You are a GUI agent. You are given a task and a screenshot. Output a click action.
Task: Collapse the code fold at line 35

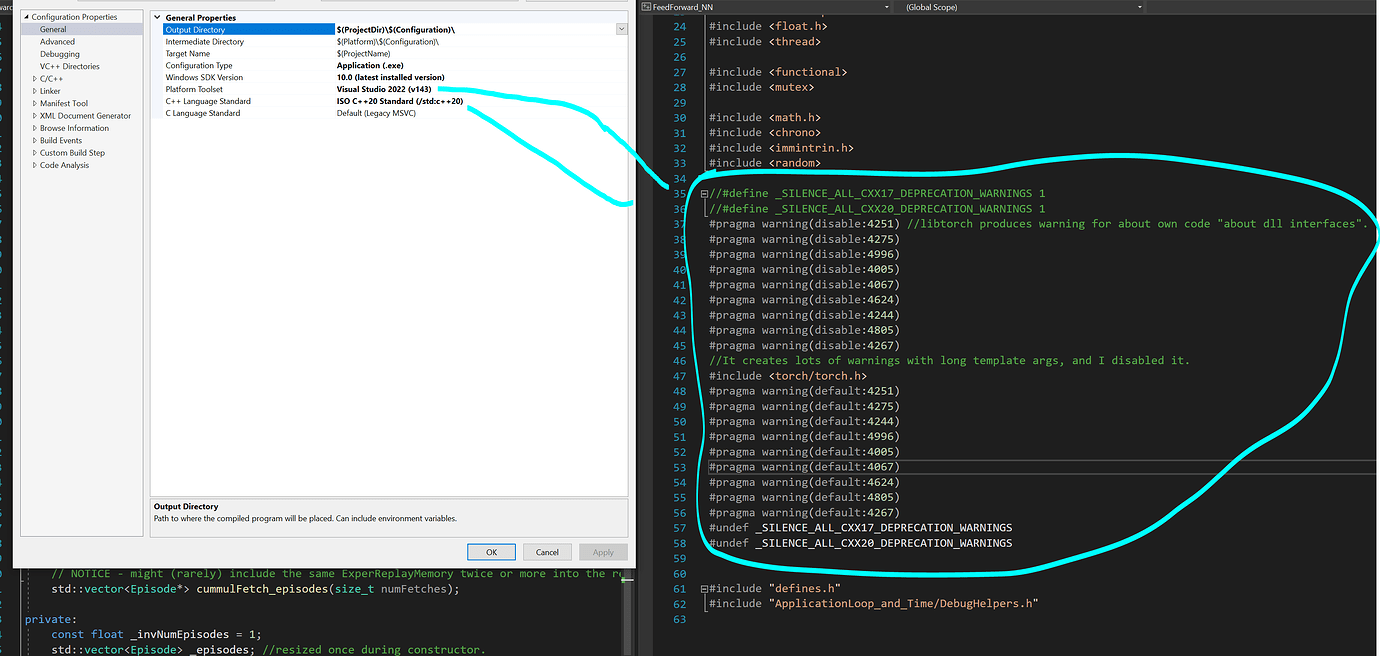pyautogui.click(x=705, y=192)
